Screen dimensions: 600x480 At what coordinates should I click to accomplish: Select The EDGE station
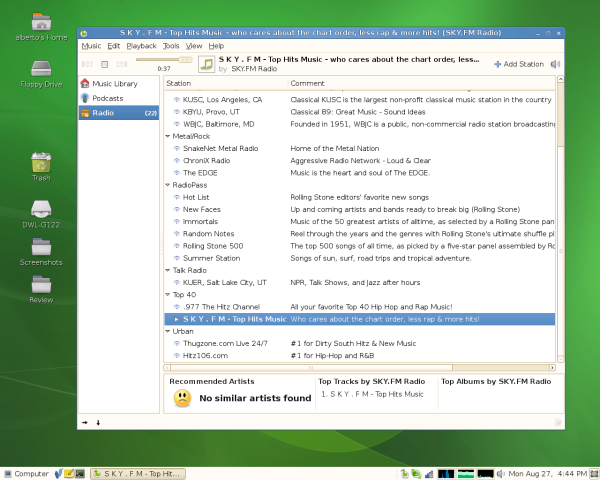click(x=360, y=173)
